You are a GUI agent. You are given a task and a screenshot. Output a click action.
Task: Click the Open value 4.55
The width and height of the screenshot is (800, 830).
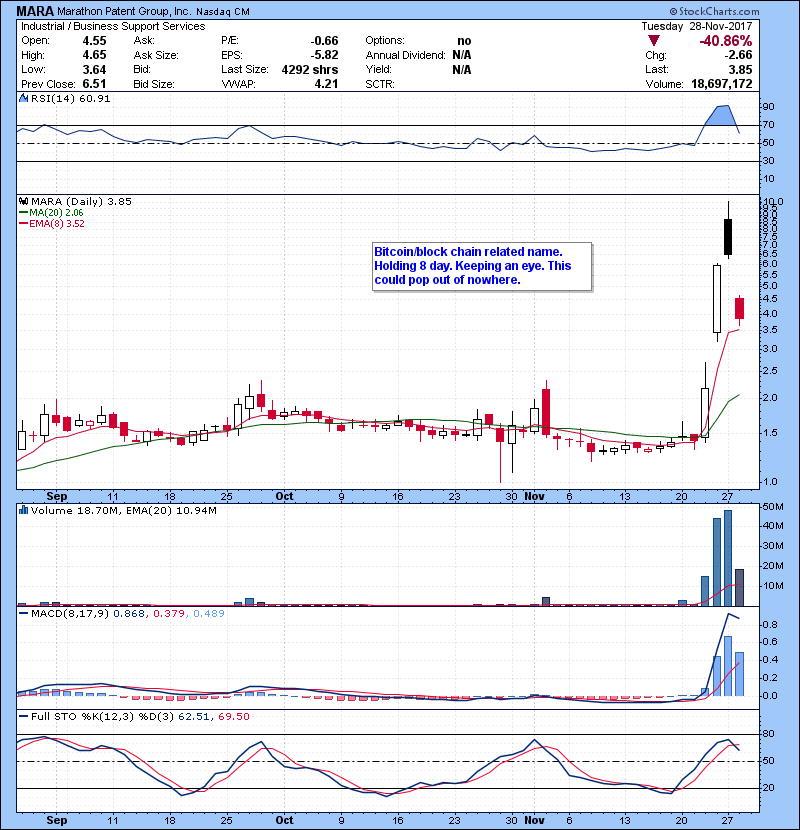pos(94,41)
